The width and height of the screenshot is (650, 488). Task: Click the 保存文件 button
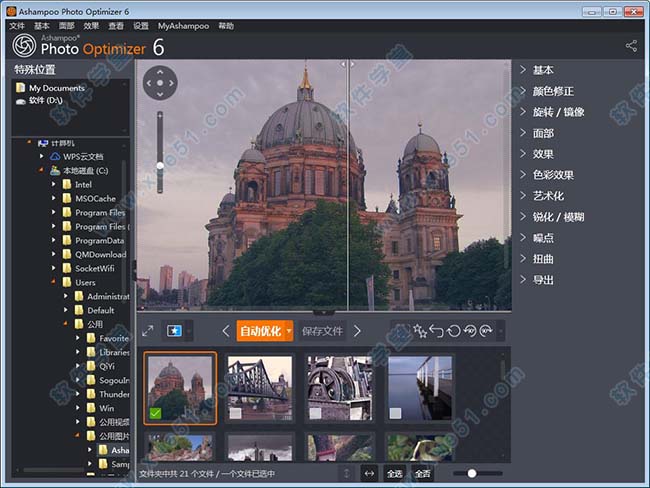point(322,331)
